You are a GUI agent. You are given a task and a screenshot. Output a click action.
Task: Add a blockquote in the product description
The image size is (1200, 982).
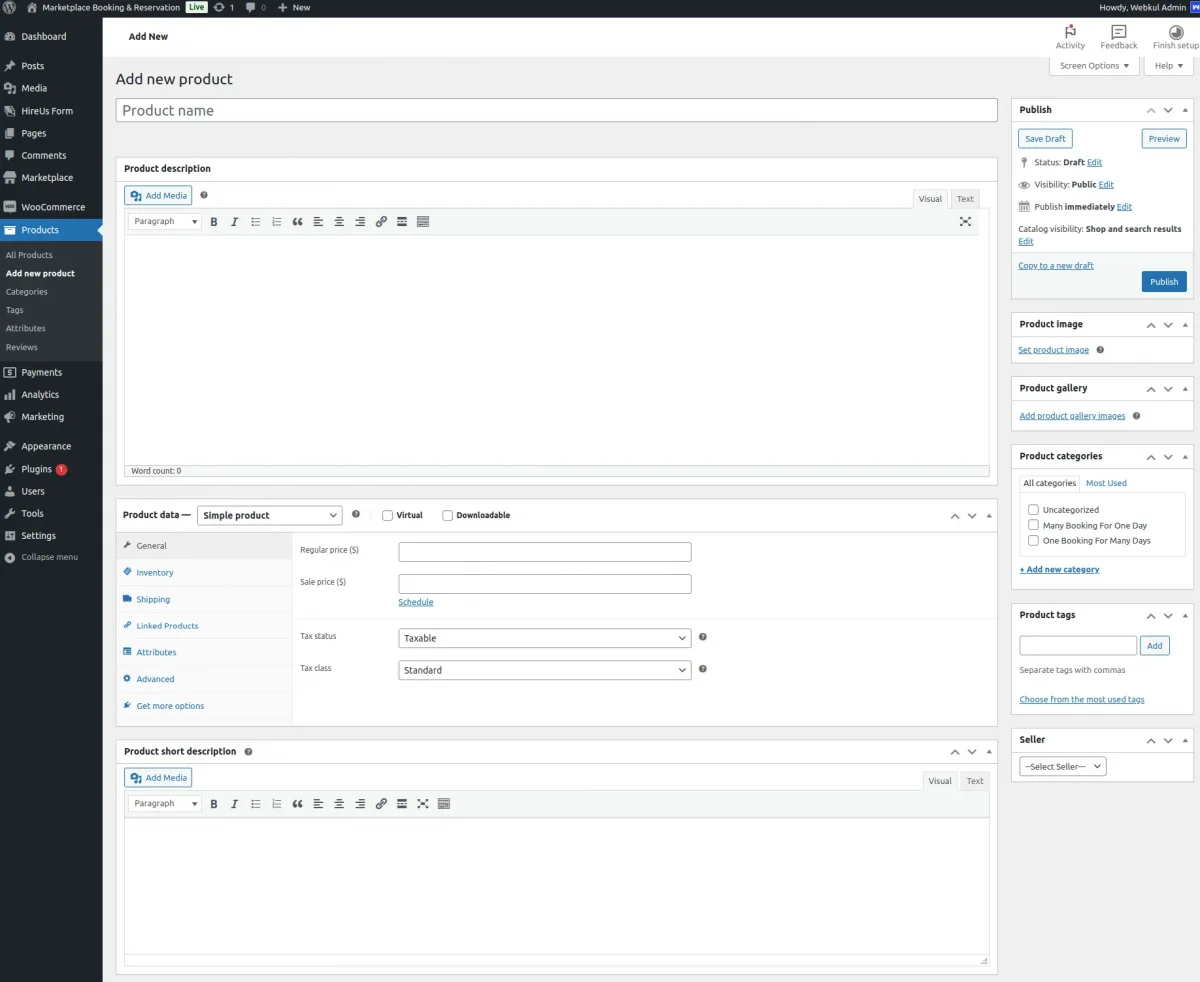[297, 221]
